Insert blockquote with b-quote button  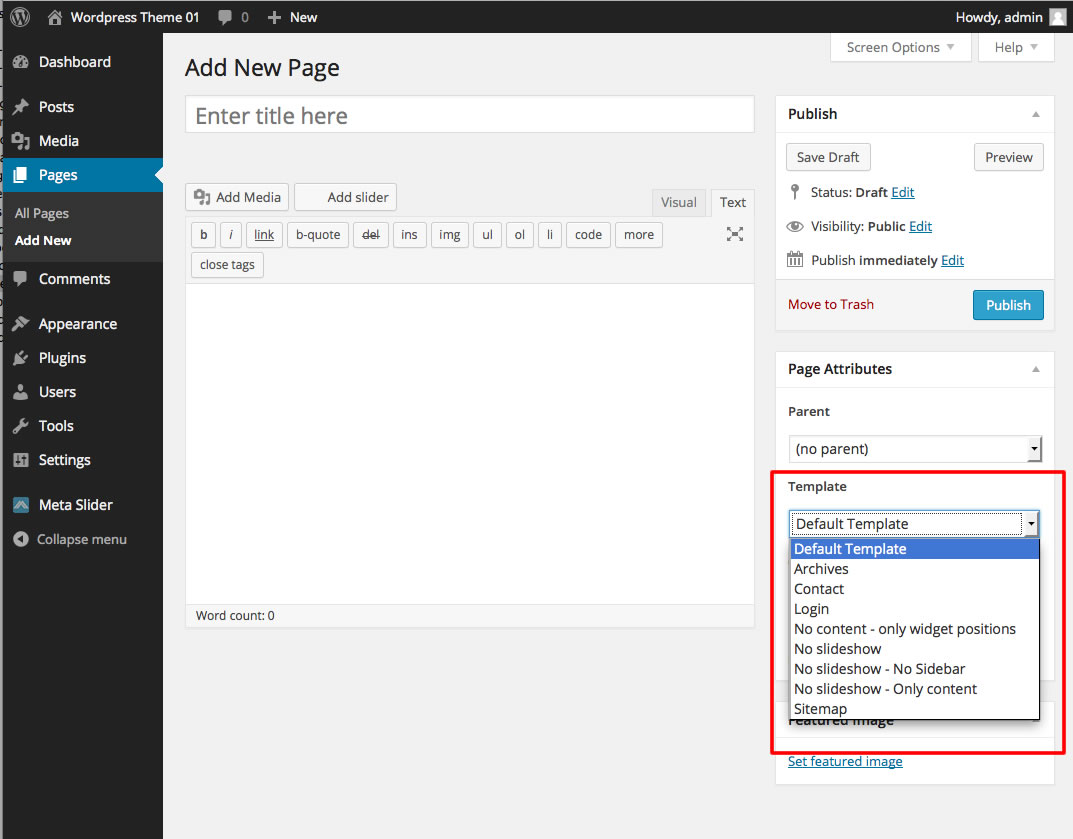click(318, 235)
